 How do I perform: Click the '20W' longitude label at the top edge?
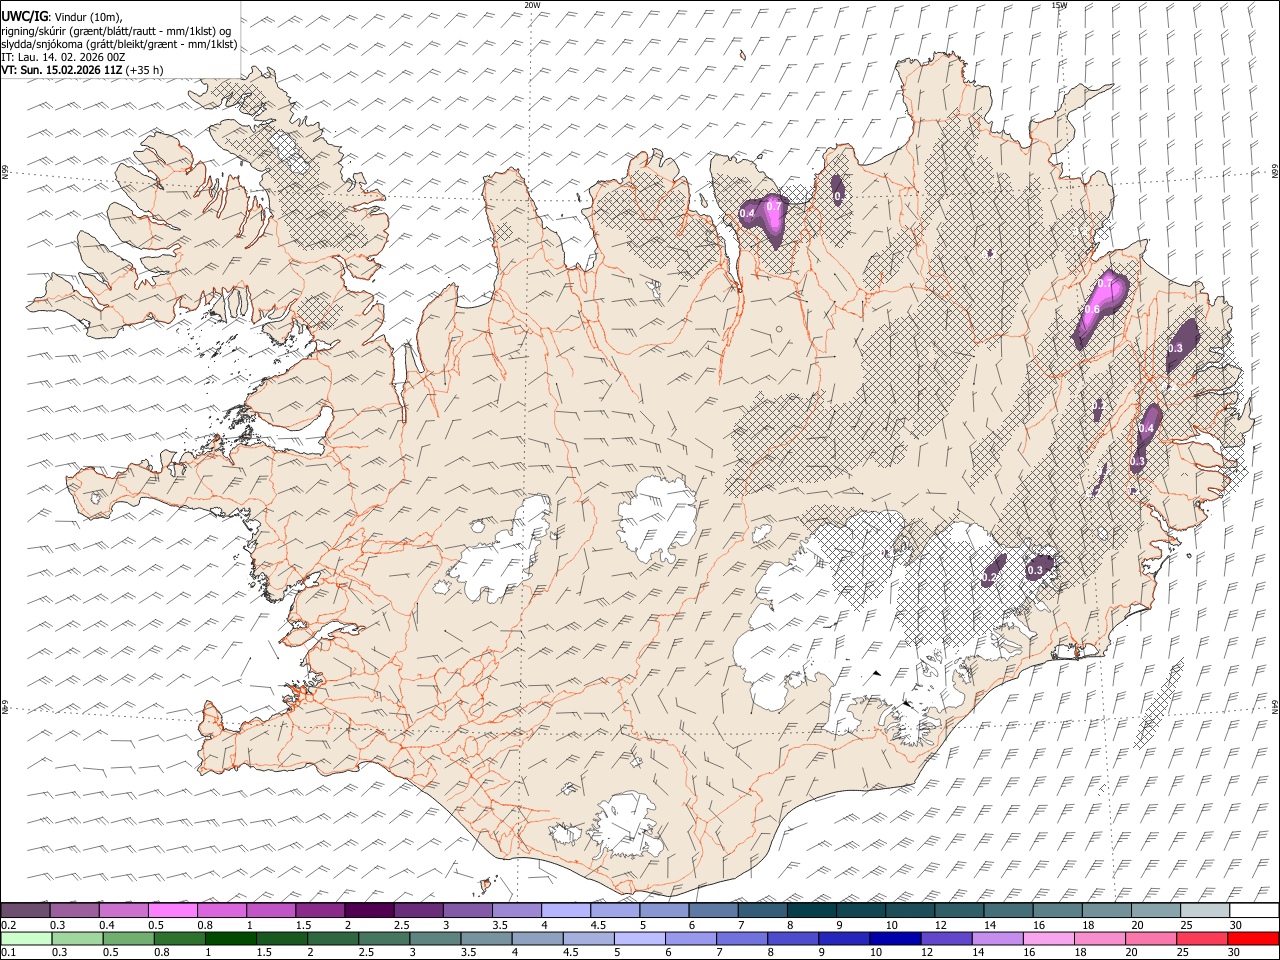point(532,5)
